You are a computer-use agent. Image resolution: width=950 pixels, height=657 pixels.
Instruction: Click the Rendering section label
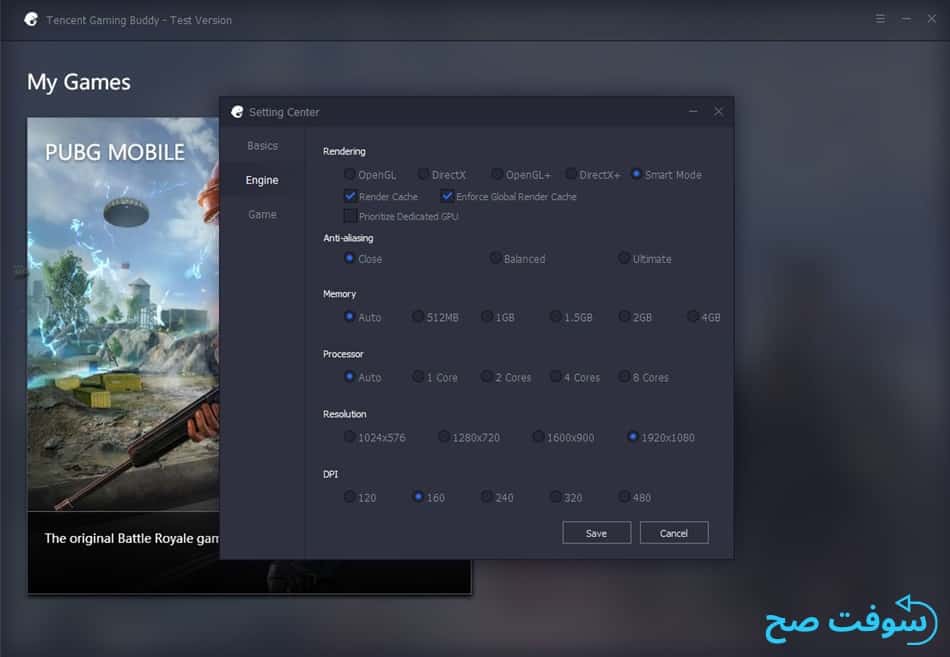(x=344, y=151)
